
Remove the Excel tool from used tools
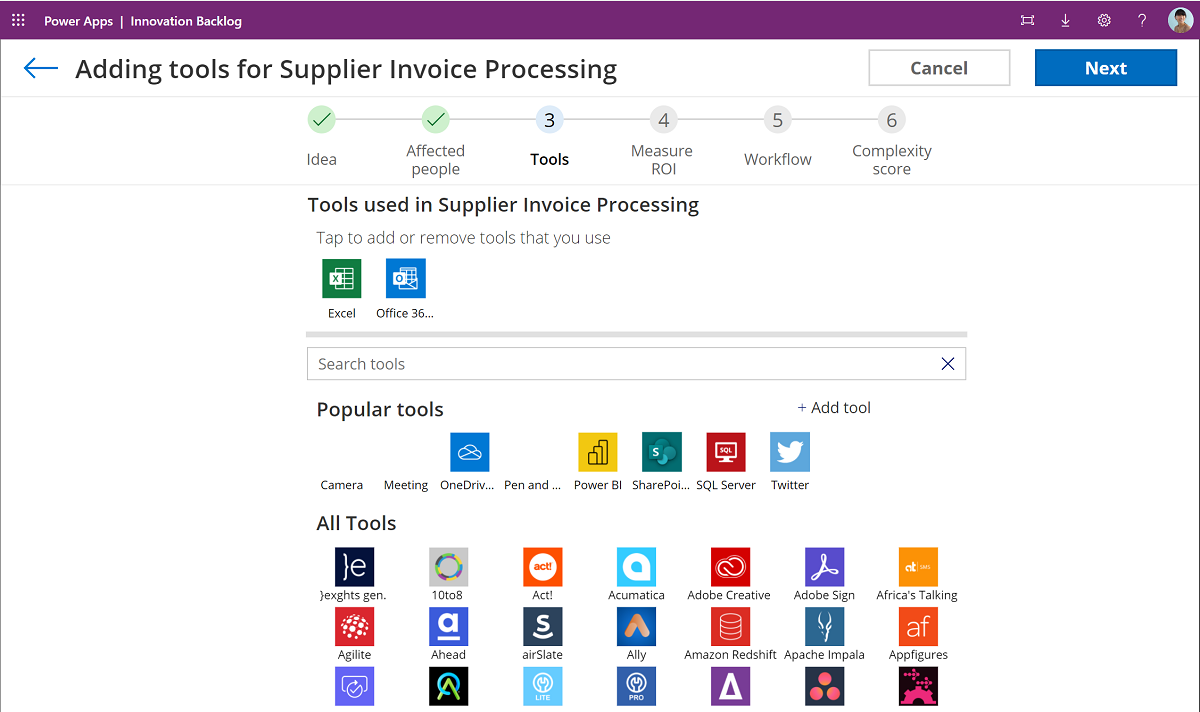[x=342, y=278]
